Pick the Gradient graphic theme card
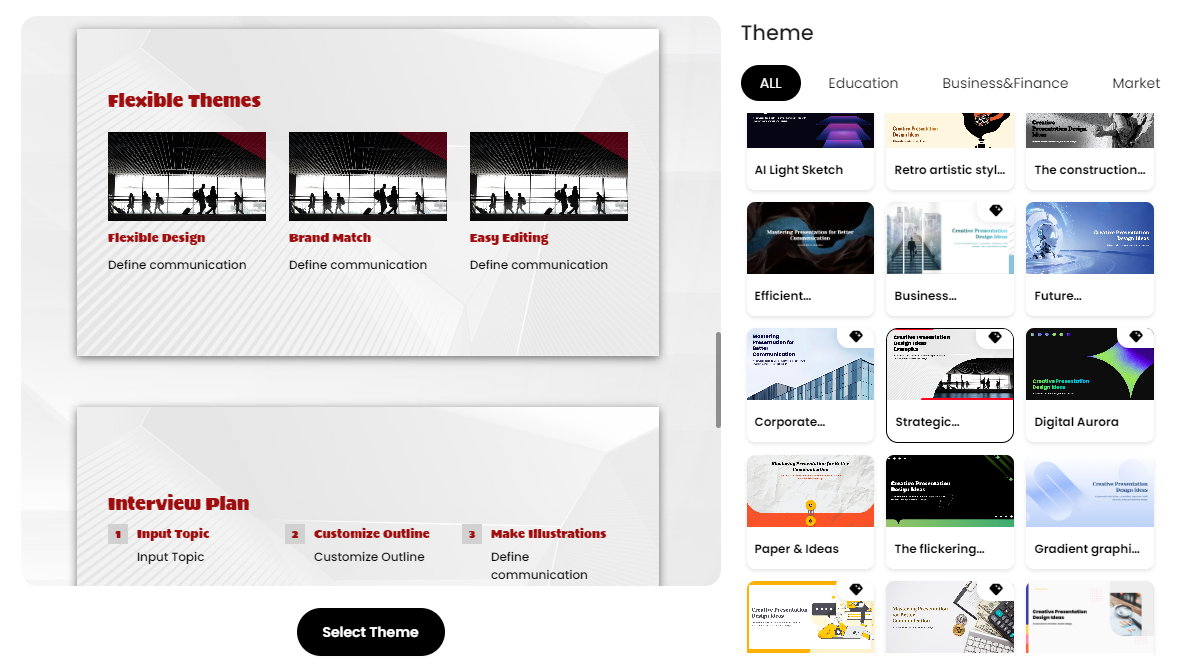Screen dimensions: 1189x671 (1090, 512)
